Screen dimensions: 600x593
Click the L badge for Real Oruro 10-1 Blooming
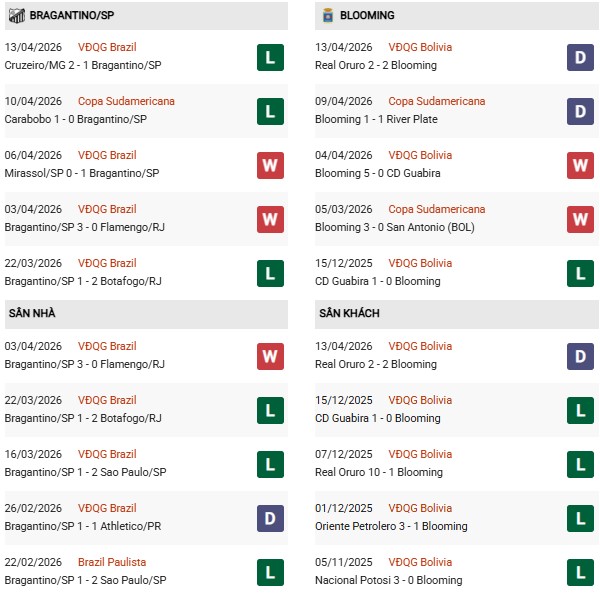tap(581, 464)
